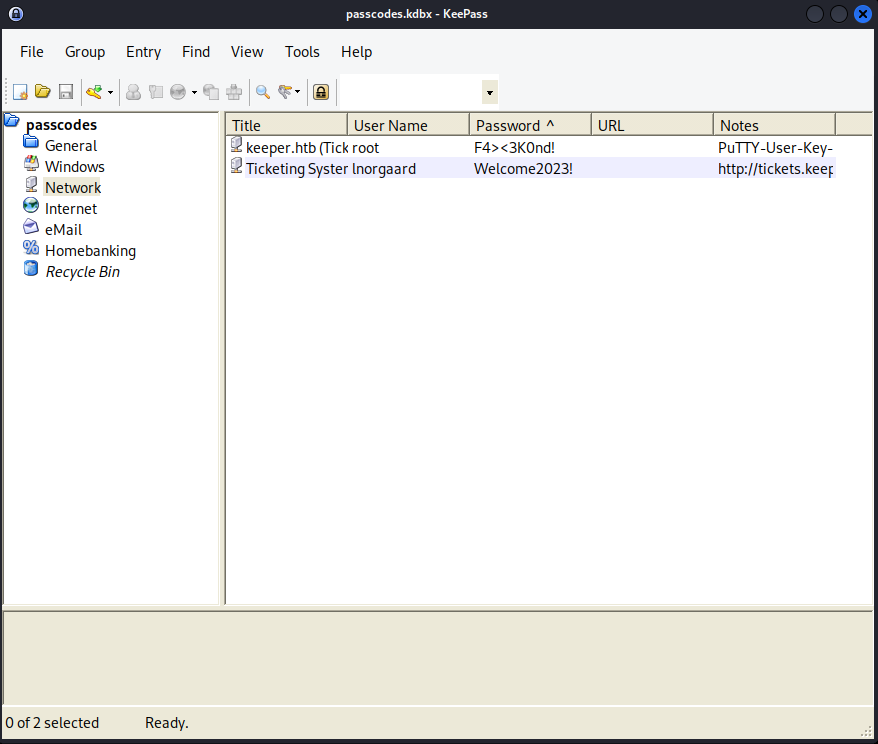This screenshot has height=744, width=878.
Task: Click the Add Entry key icon
Action: 94,92
